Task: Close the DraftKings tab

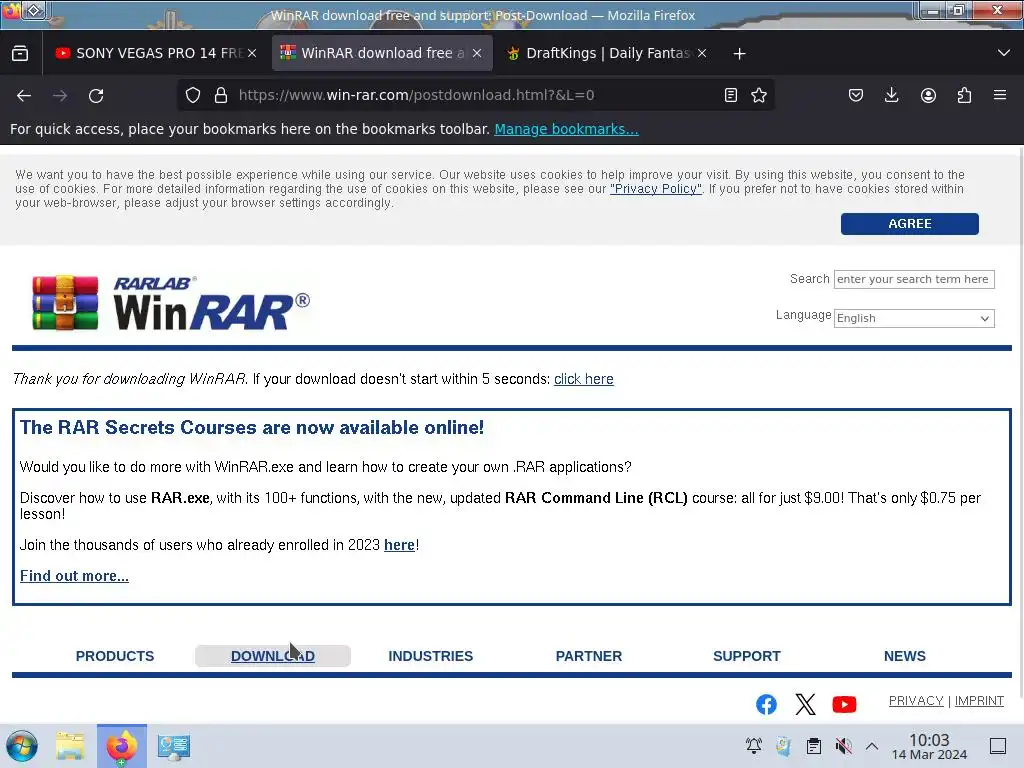Action: 702,53
